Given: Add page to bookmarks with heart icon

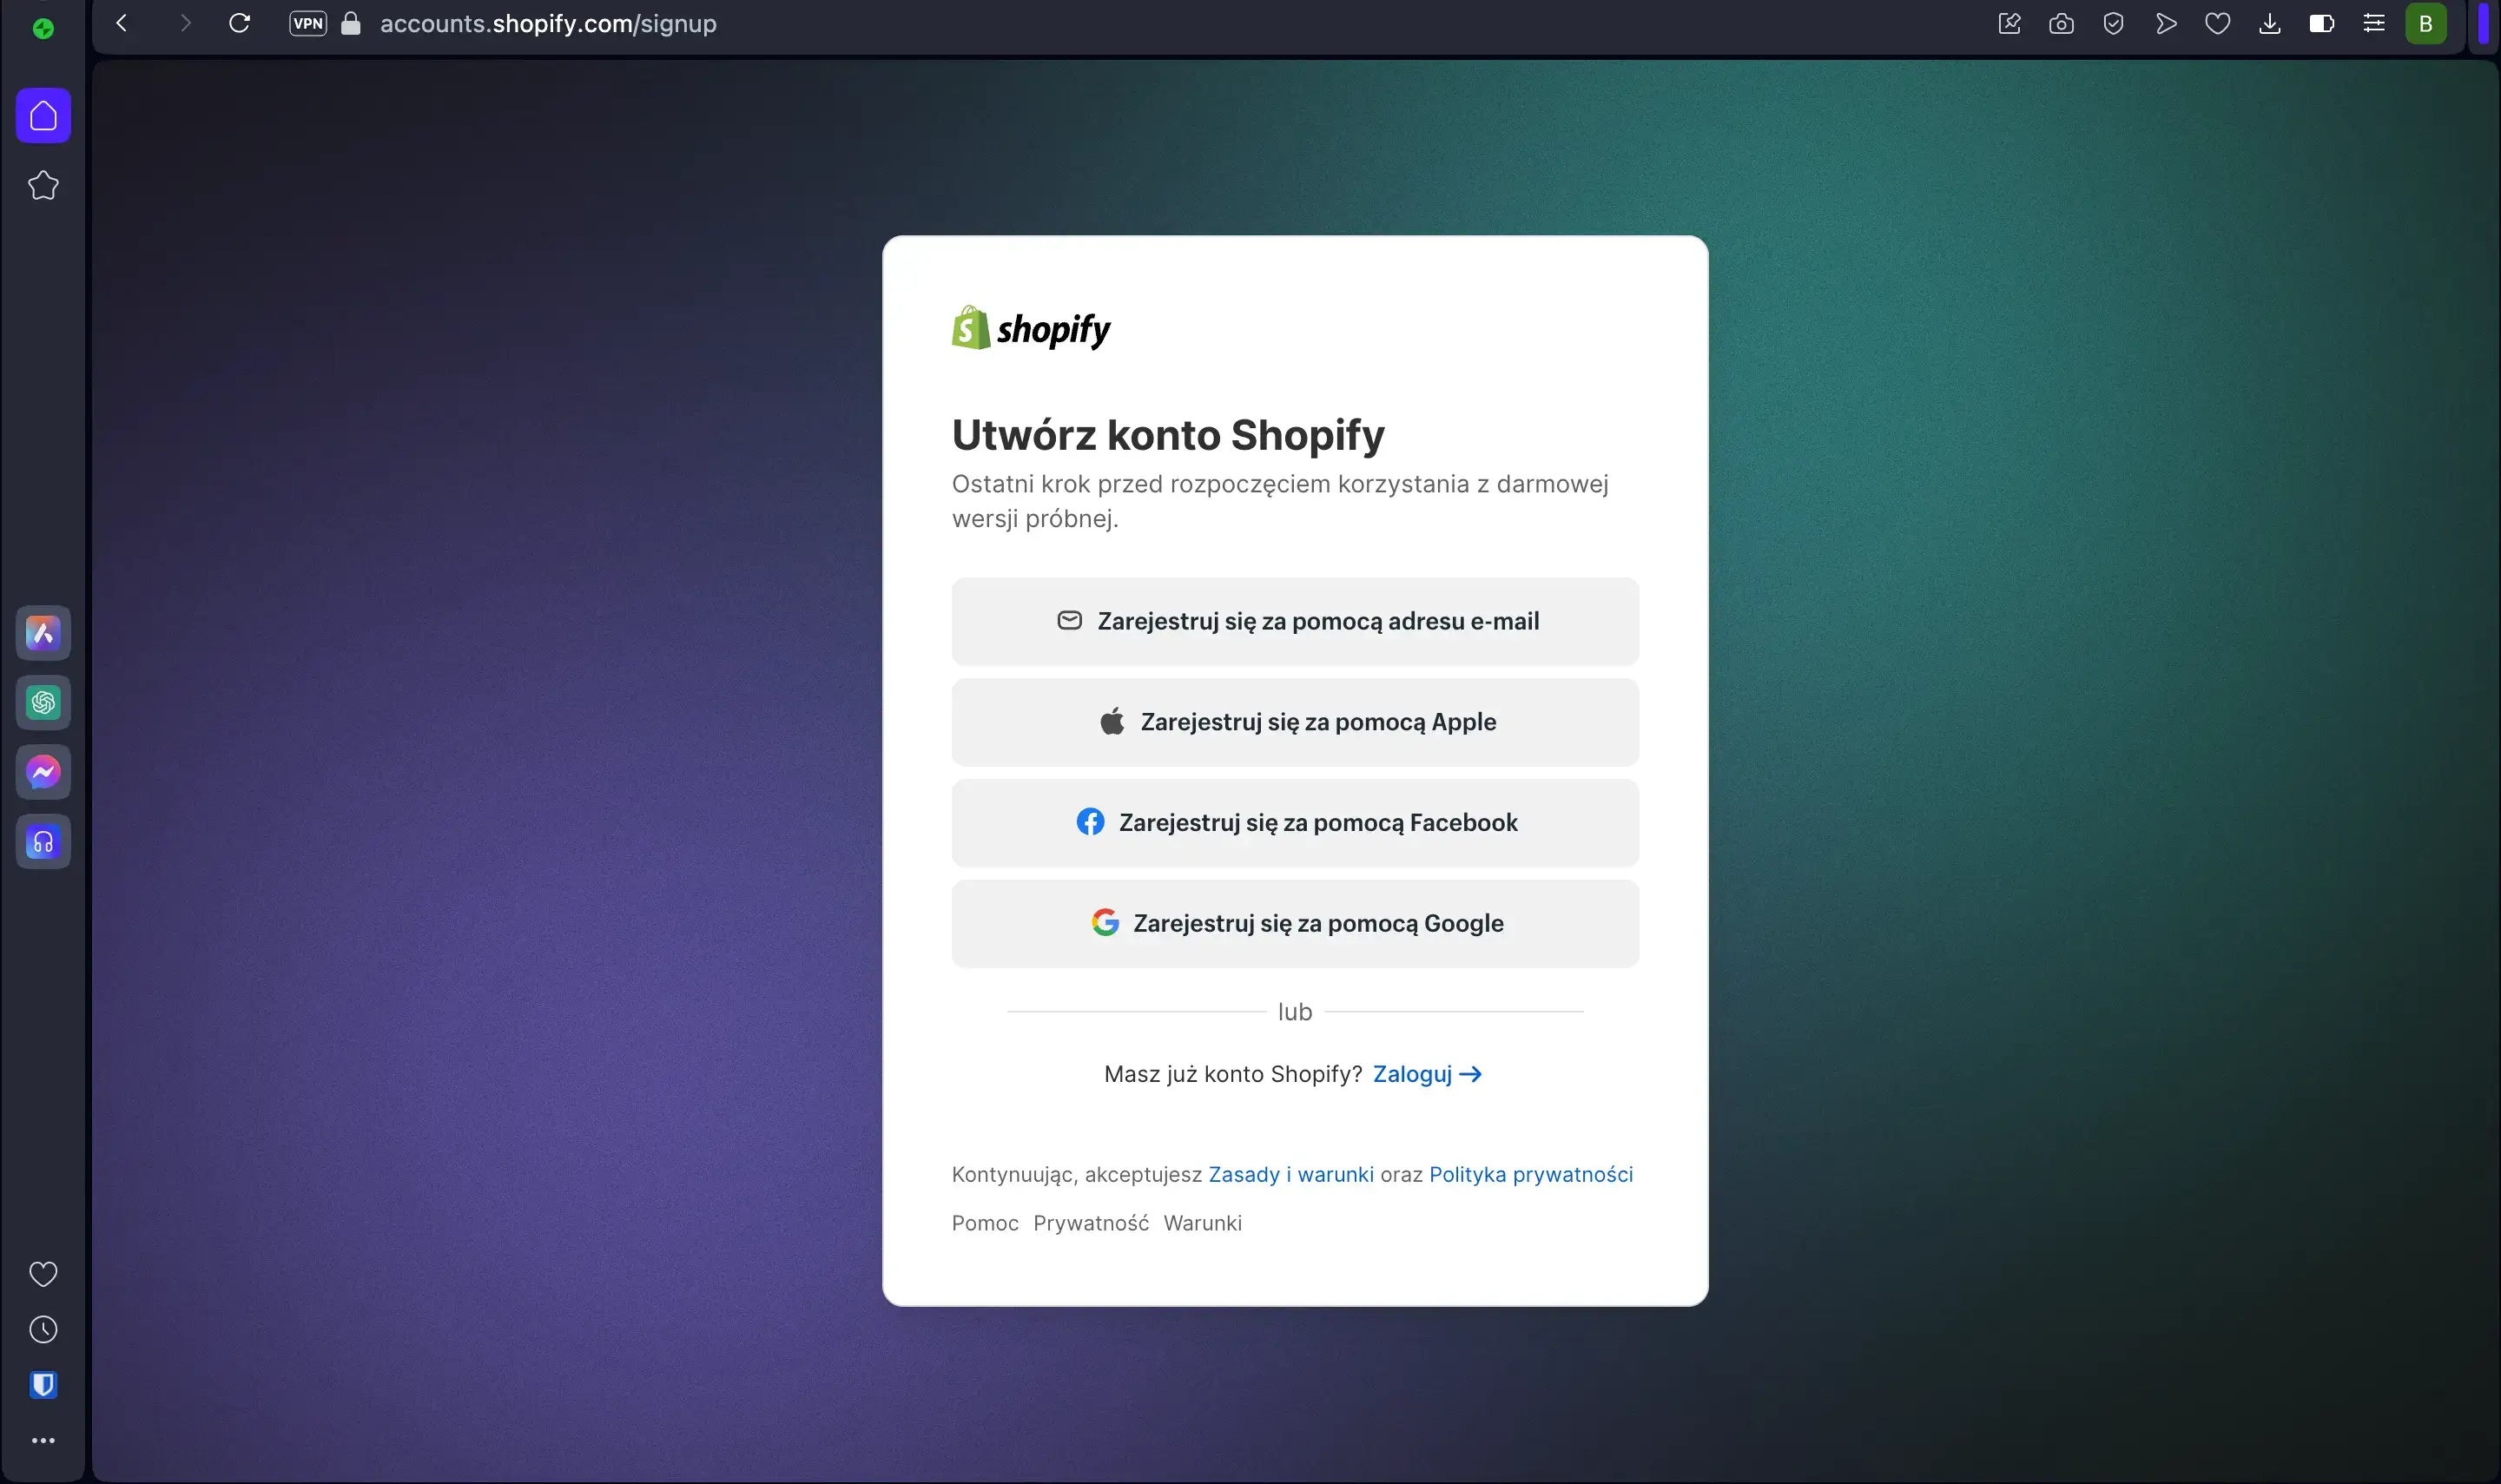Looking at the screenshot, I should click(x=2217, y=23).
